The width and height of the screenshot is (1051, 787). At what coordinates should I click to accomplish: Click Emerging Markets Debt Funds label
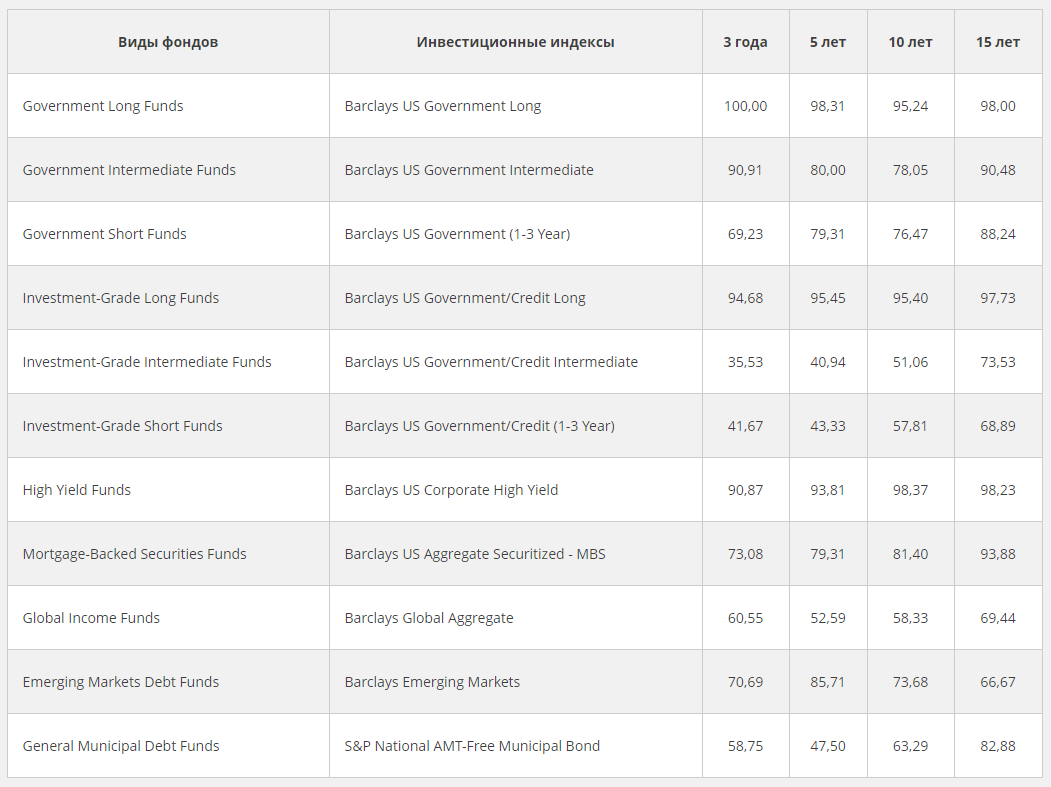pos(121,682)
